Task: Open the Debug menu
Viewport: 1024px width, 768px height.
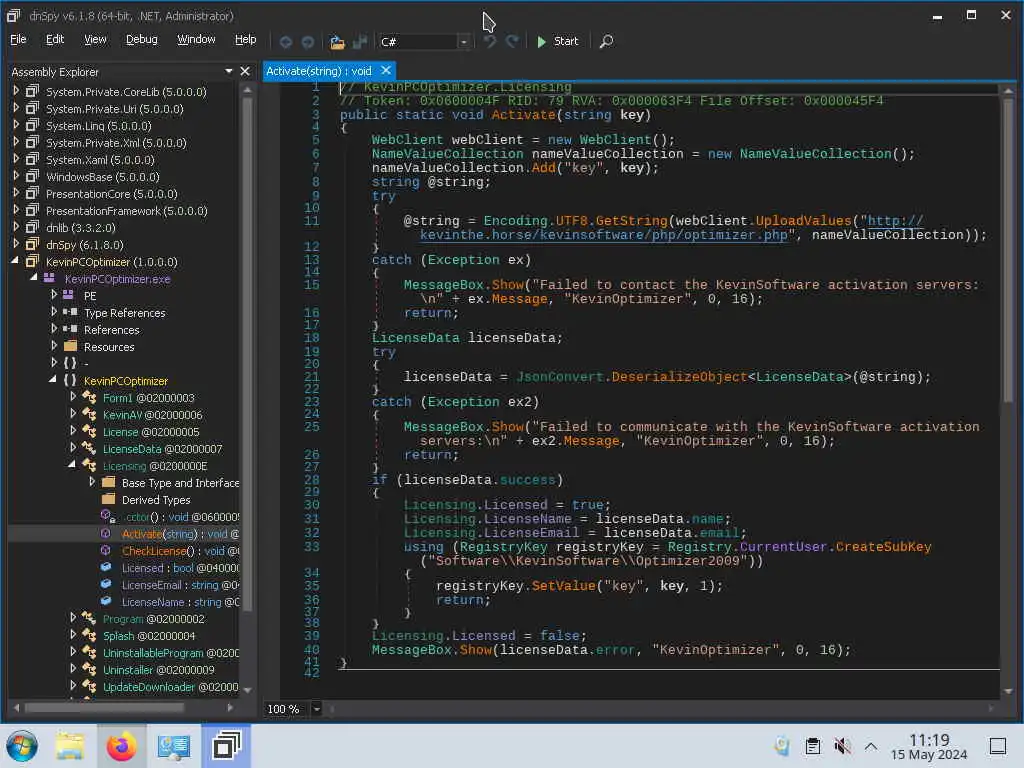Action: click(x=142, y=39)
